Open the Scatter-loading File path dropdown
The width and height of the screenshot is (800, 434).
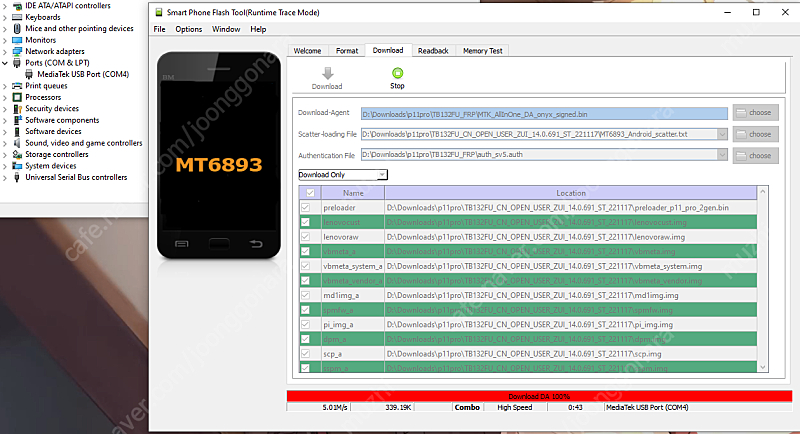[721, 134]
